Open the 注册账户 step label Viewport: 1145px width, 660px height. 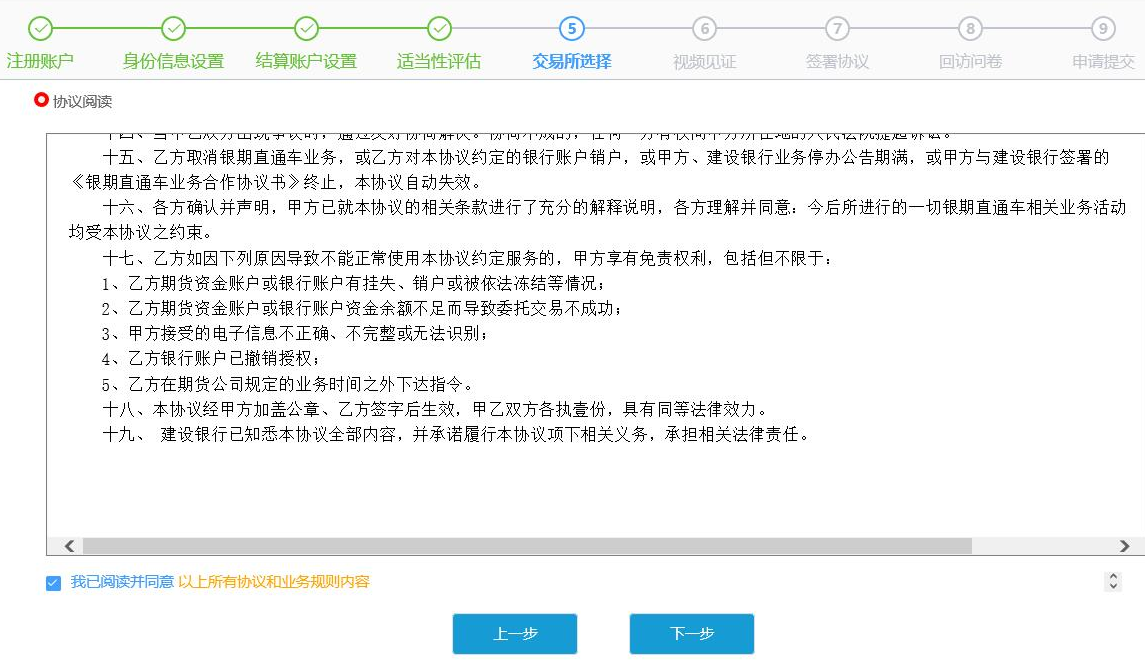pyautogui.click(x=40, y=61)
